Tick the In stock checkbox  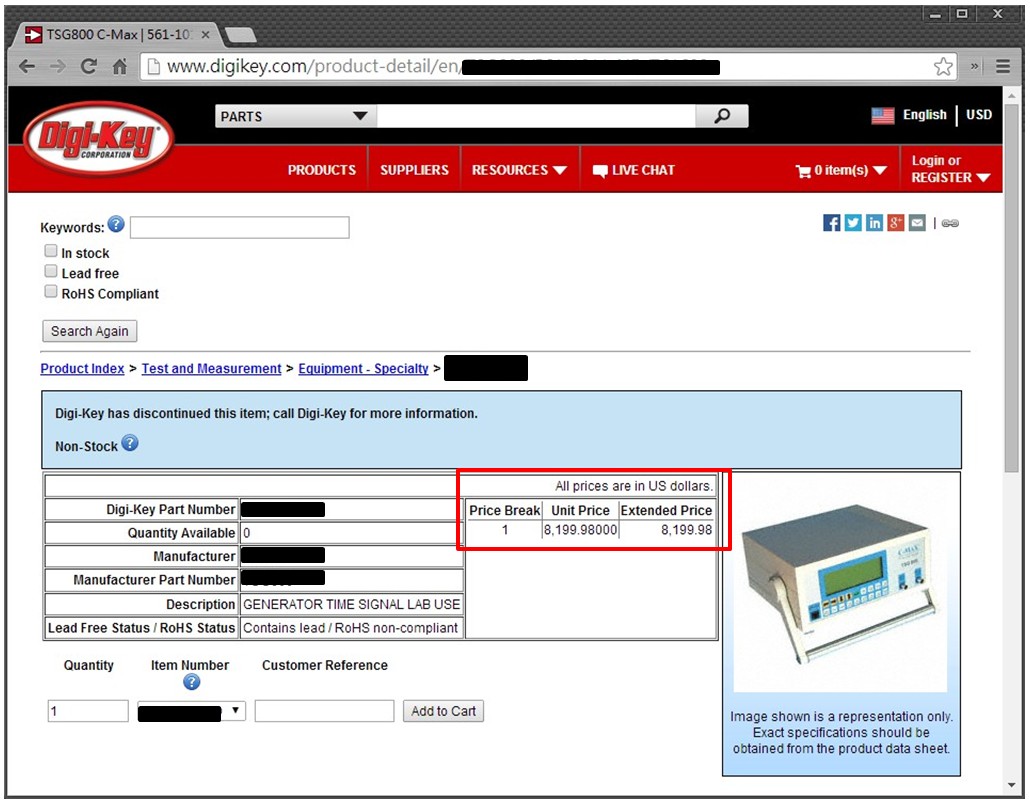tap(51, 251)
